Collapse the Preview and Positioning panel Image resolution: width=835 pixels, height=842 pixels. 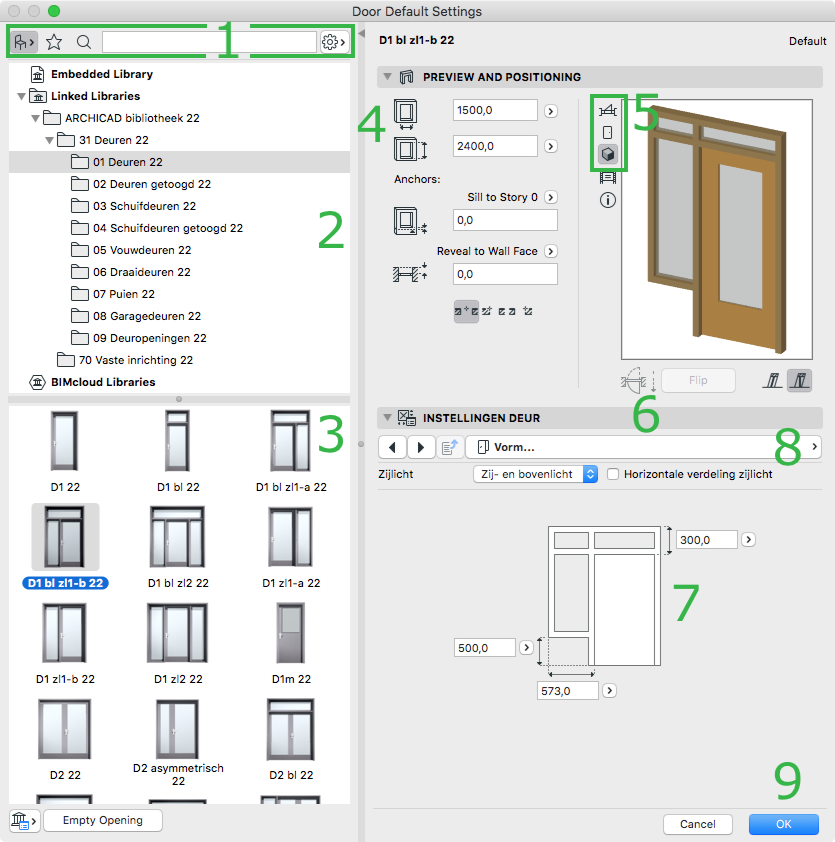click(387, 77)
